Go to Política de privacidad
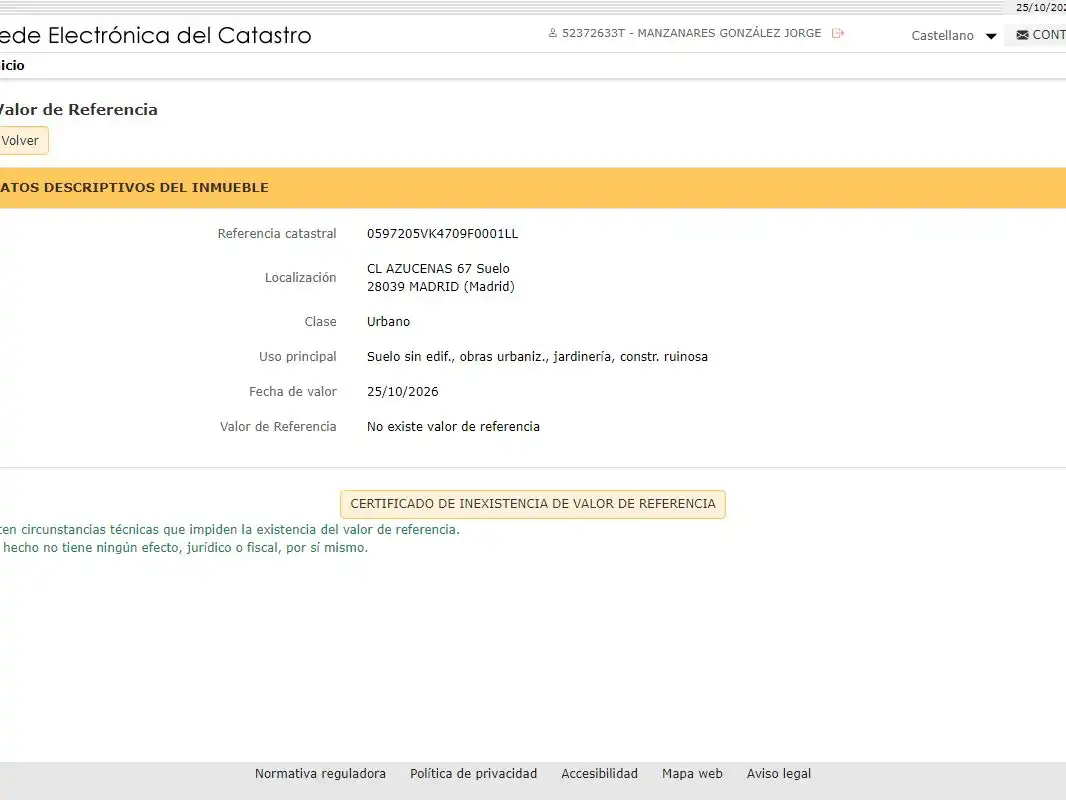The width and height of the screenshot is (1066, 800). coord(473,773)
